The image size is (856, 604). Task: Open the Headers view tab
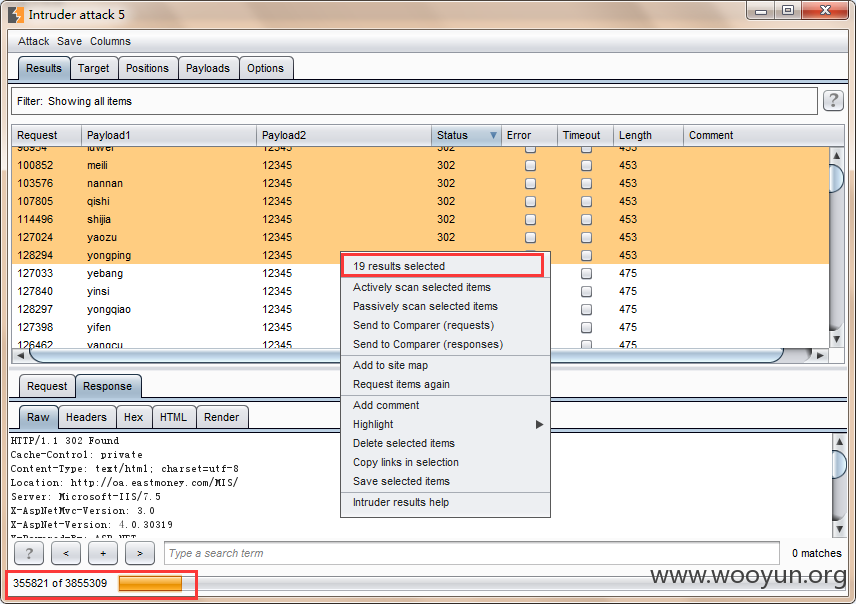click(86, 417)
